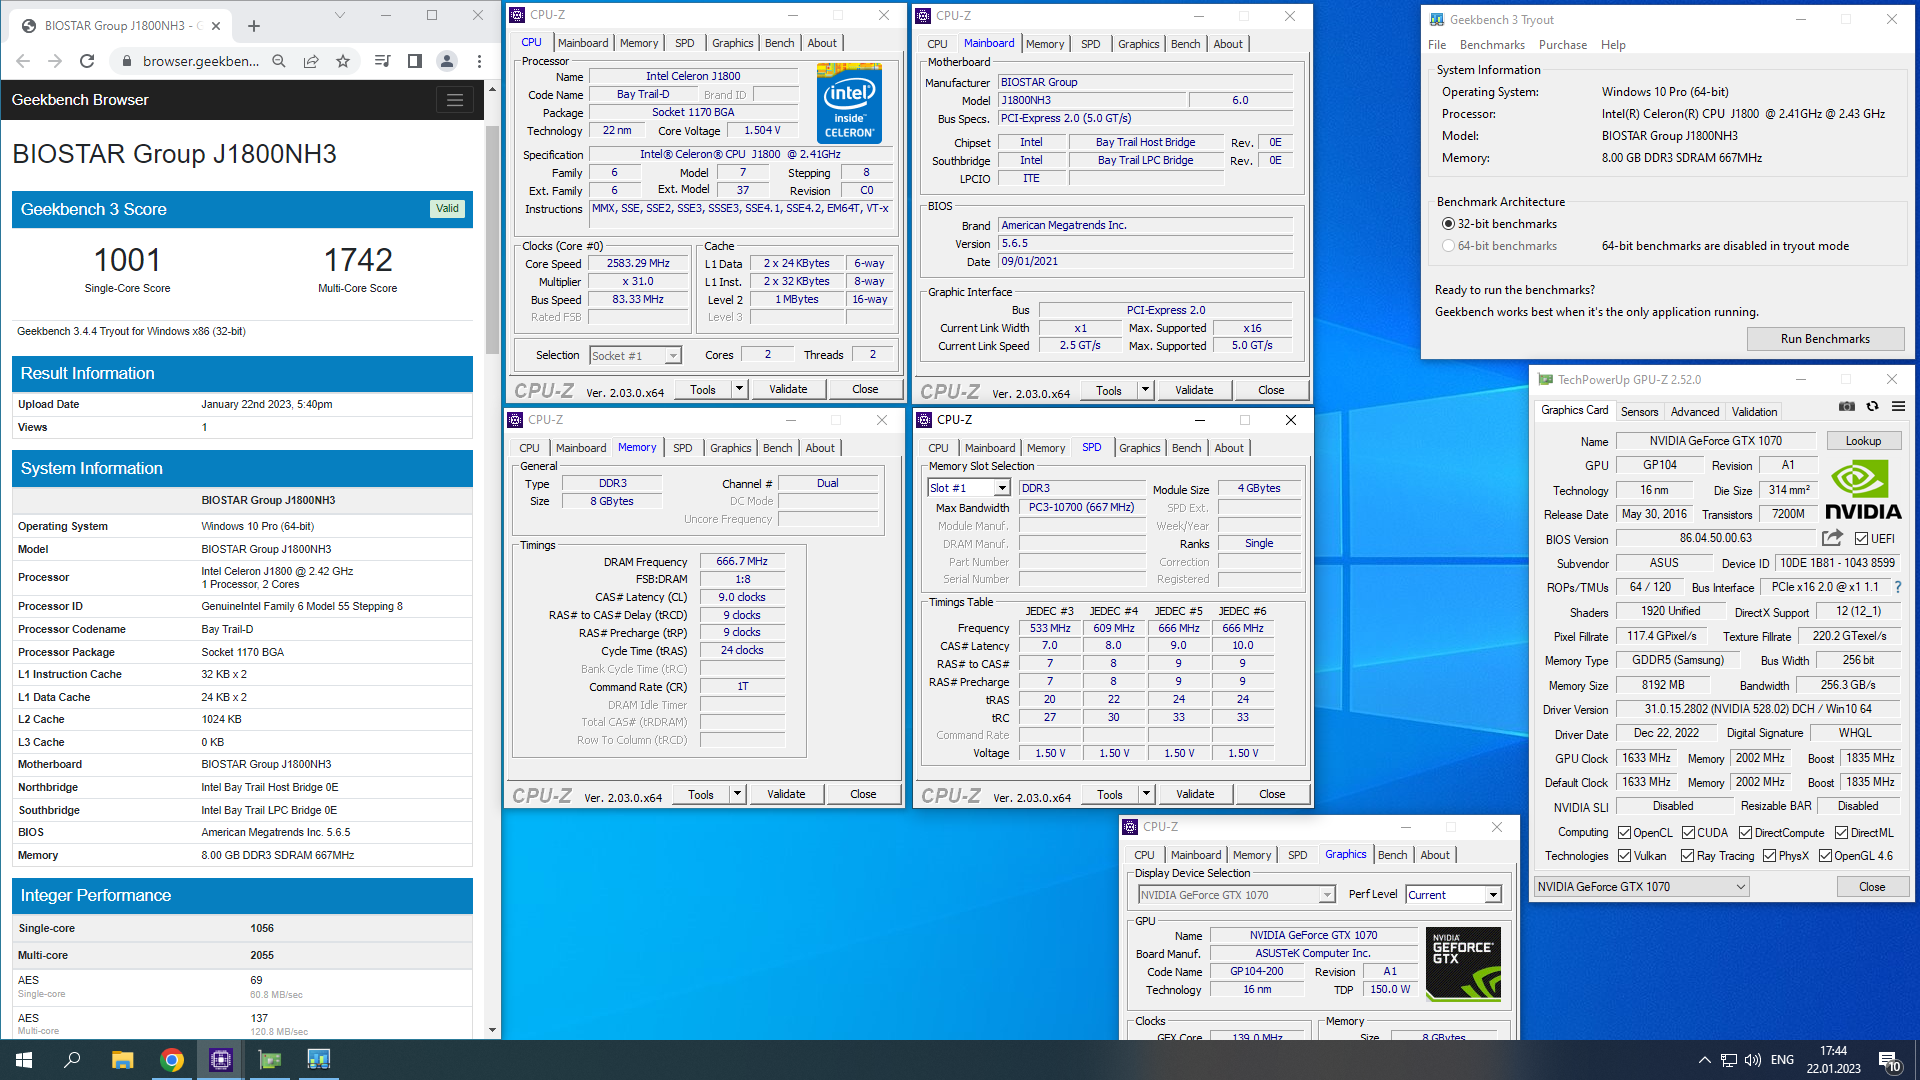This screenshot has height=1080, width=1920.
Task: Open the Geekbench Browser hamburger menu
Action: click(455, 100)
